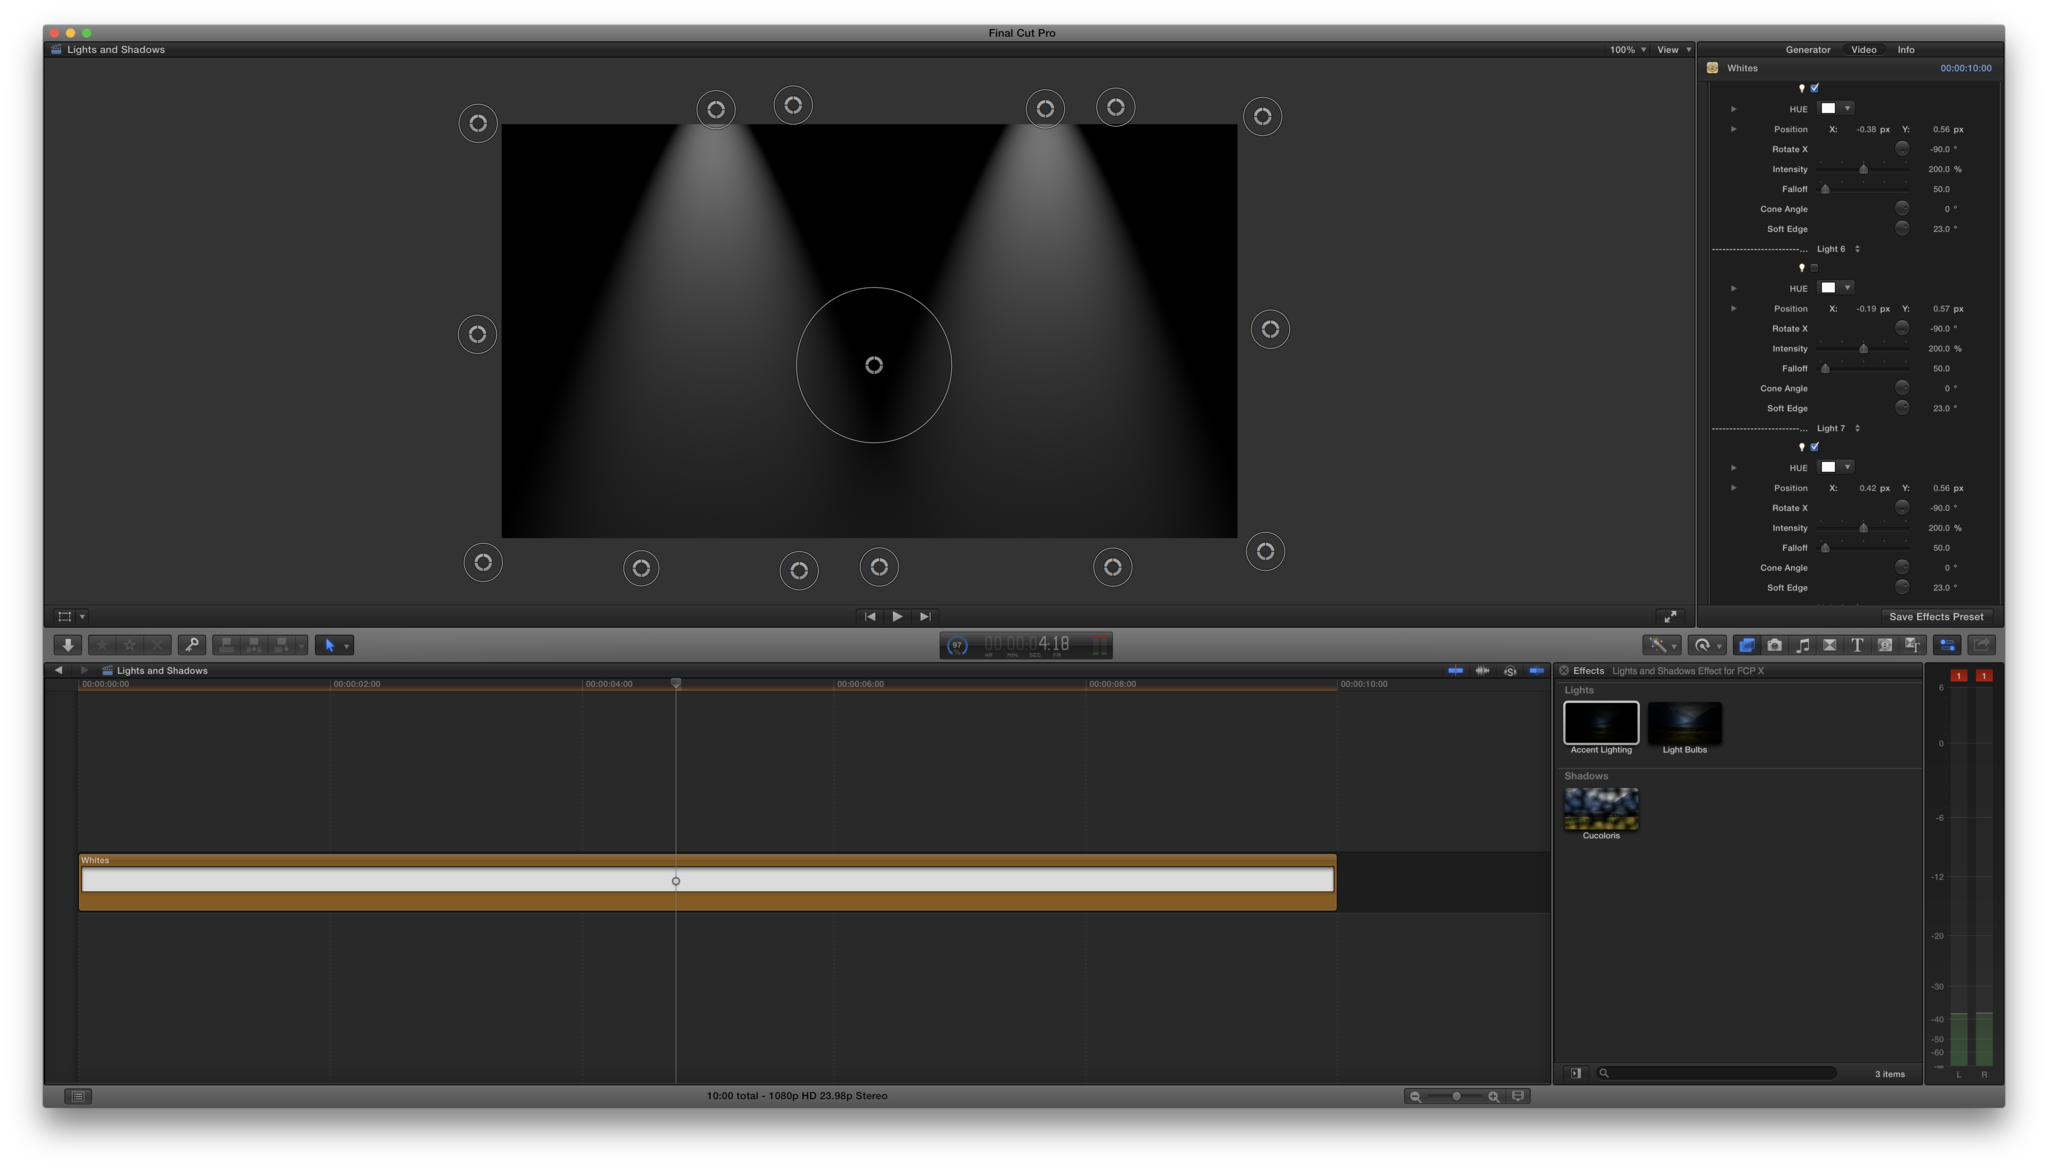Open the Music and Sound browser
The image size is (2048, 1169).
[x=1802, y=645]
